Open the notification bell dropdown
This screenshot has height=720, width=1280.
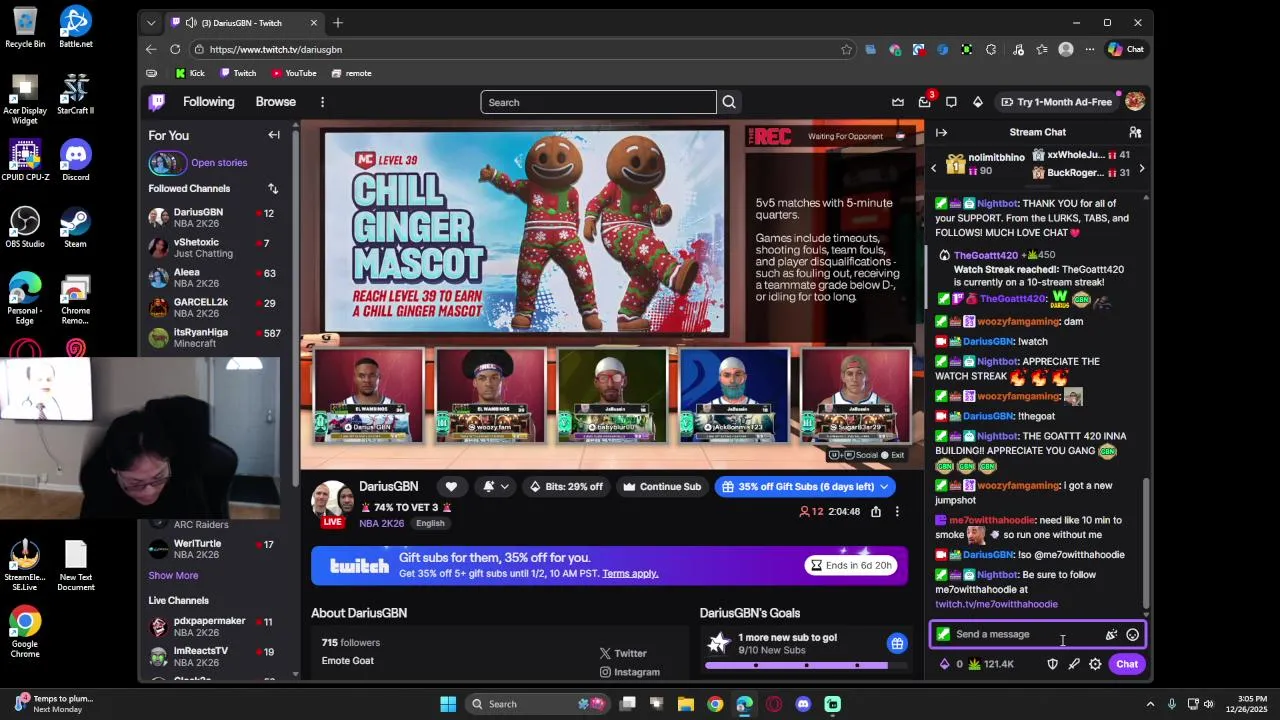[495, 486]
